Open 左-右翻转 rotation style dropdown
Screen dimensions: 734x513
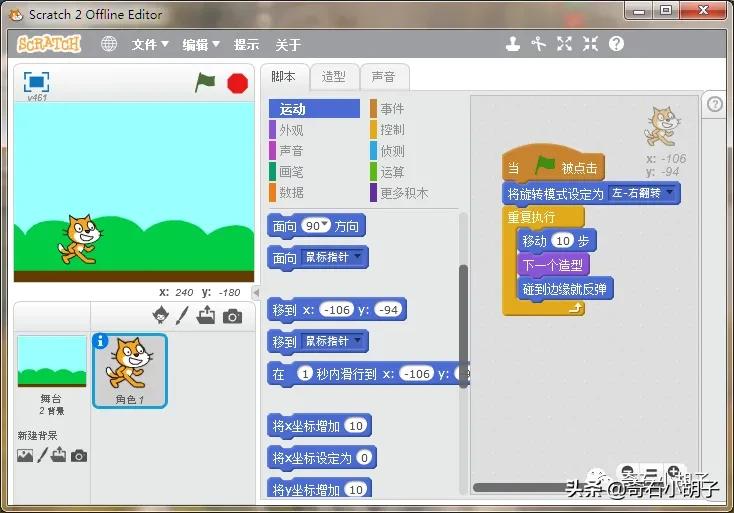coord(670,192)
